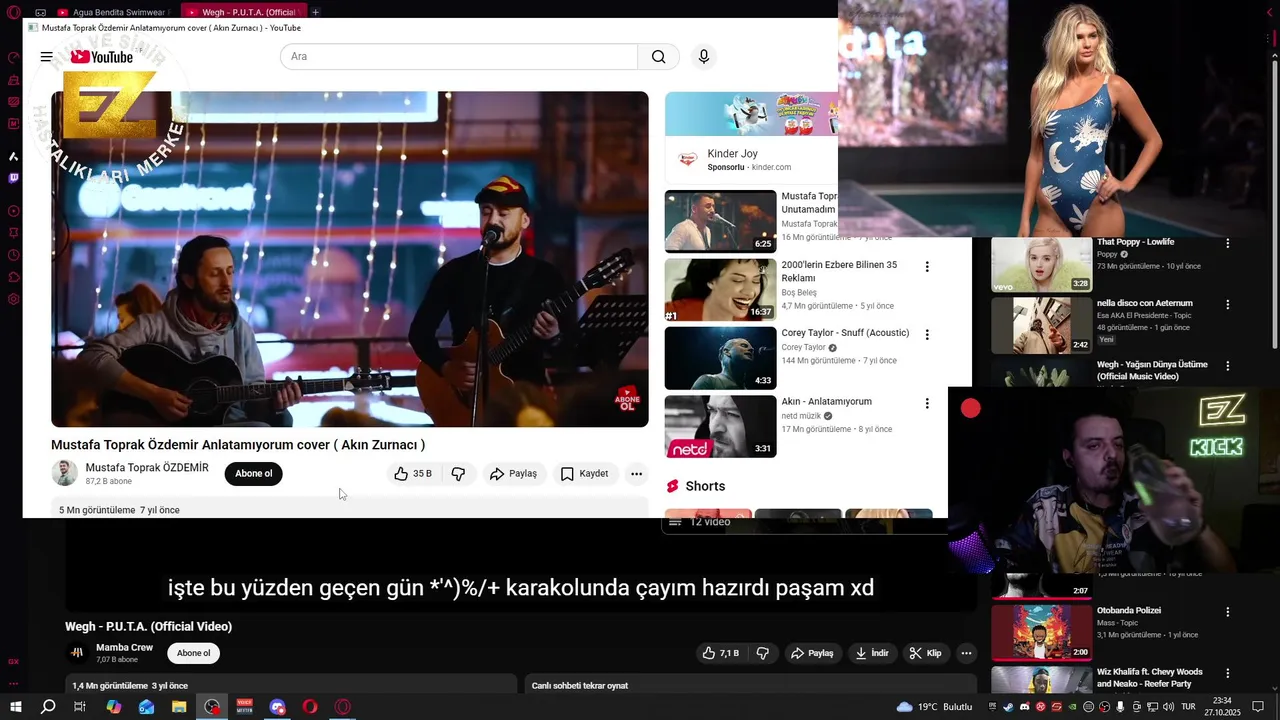Play the 2000'lerin Ezbere Bilinen 35 Reklamı thumbnail
Viewport: 1280px width, 720px height.
click(x=720, y=290)
